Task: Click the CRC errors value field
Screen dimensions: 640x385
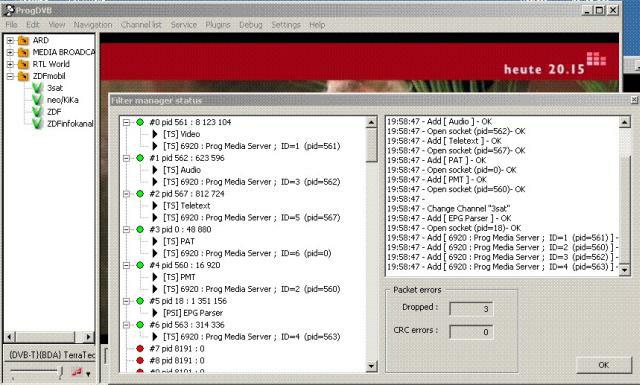Action: coord(471,332)
